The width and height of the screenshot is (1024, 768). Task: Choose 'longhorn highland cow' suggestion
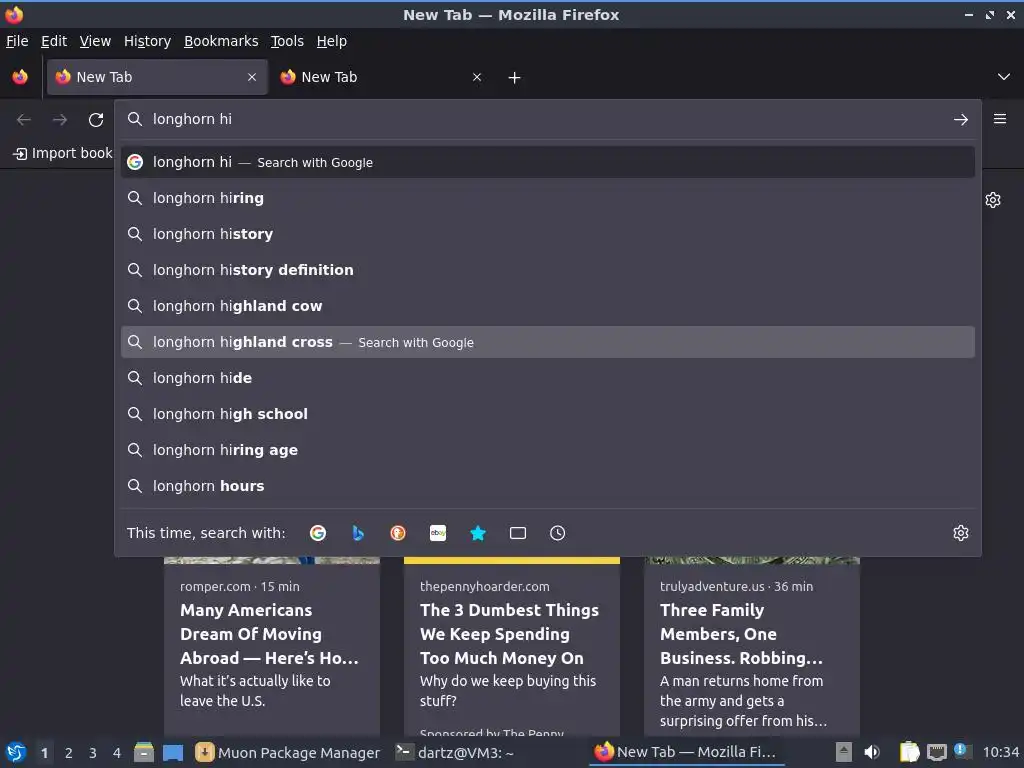[x=548, y=306]
